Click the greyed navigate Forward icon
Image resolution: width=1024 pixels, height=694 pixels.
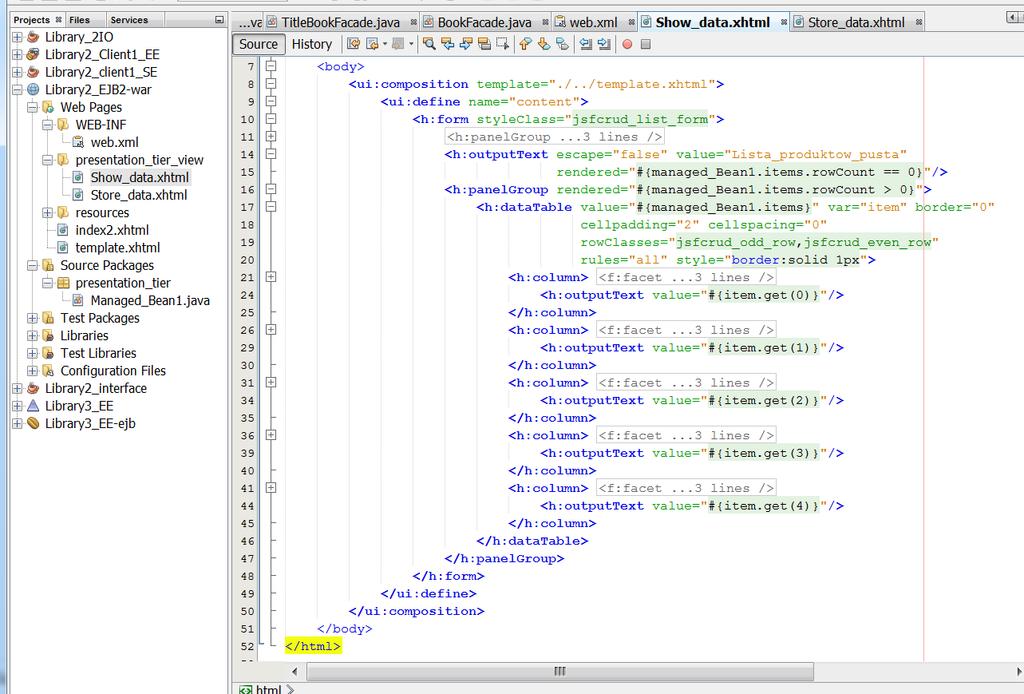398,44
